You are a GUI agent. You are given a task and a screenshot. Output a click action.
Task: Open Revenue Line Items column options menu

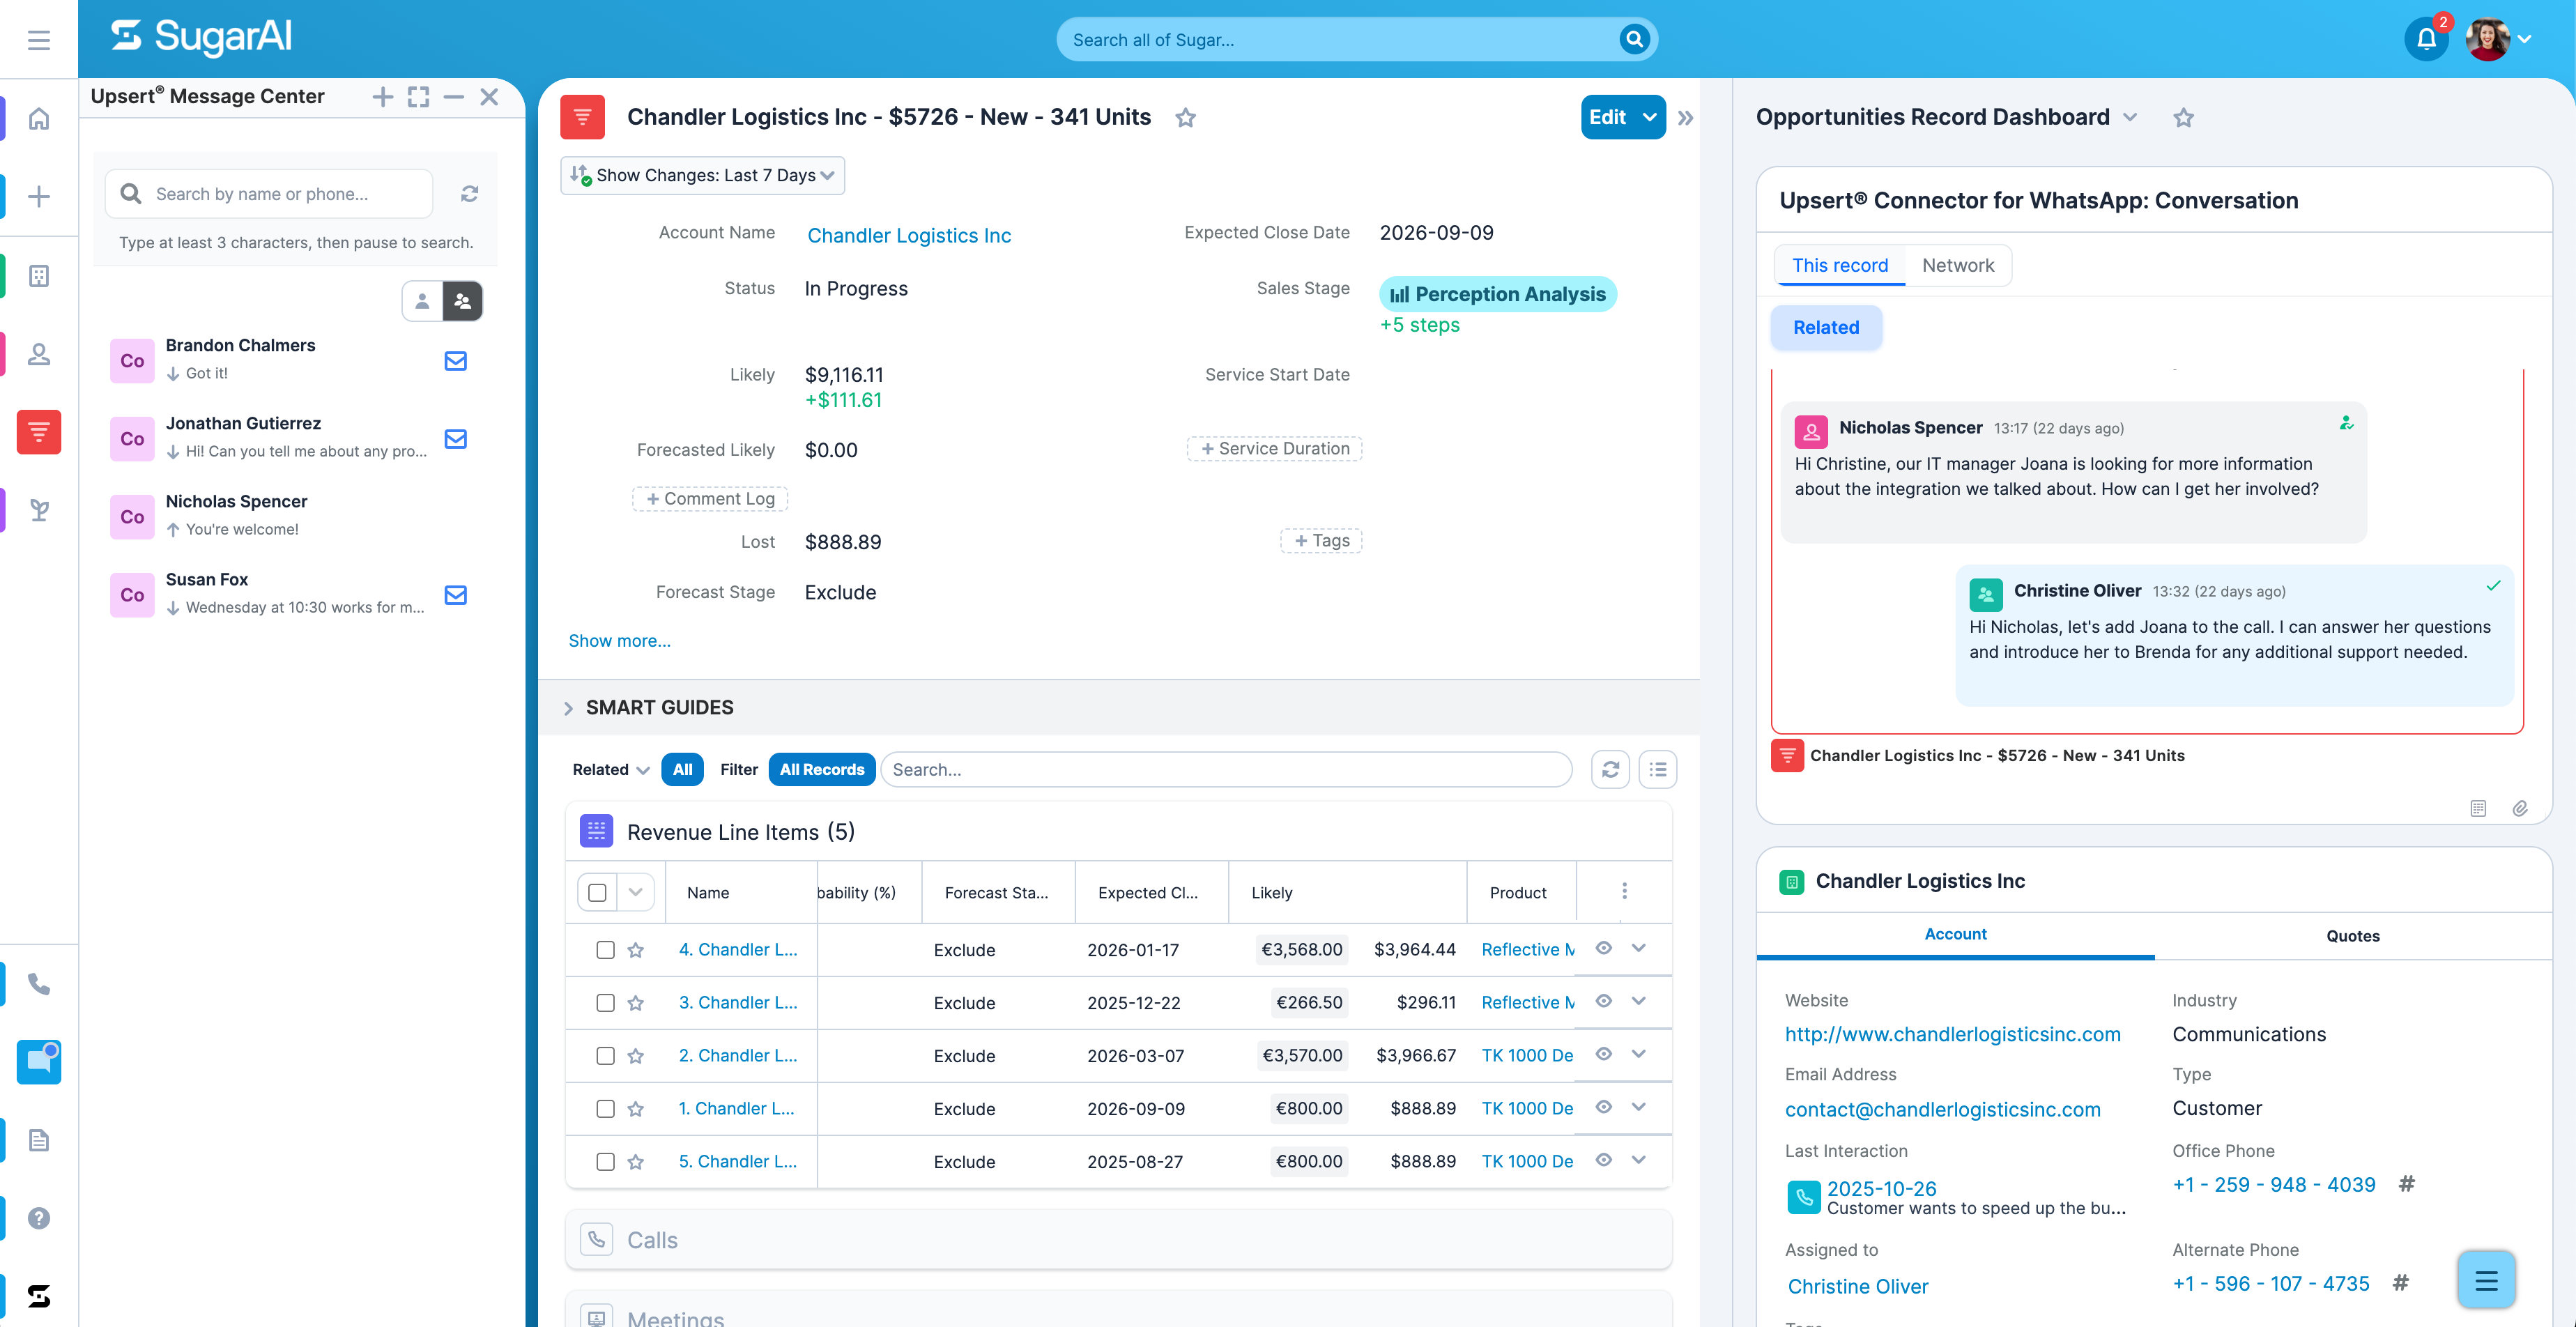point(1624,891)
